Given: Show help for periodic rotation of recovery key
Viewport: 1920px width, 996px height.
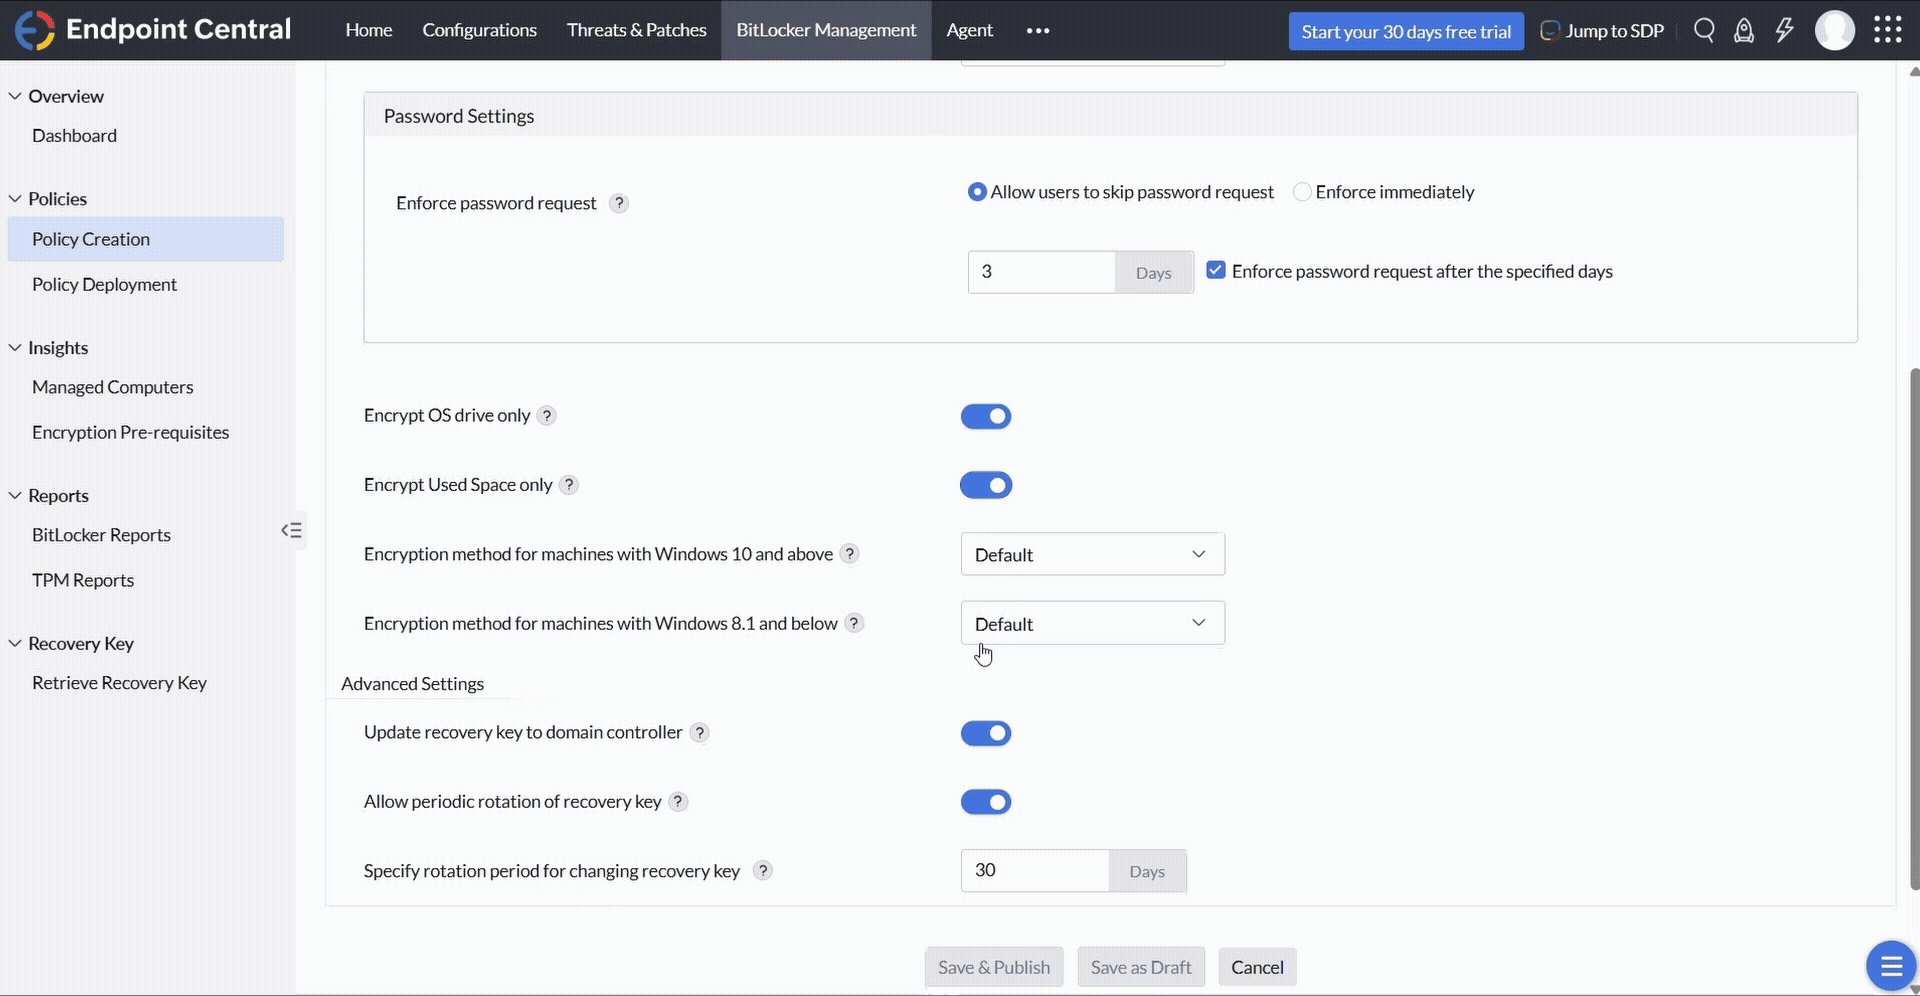Looking at the screenshot, I should (678, 802).
